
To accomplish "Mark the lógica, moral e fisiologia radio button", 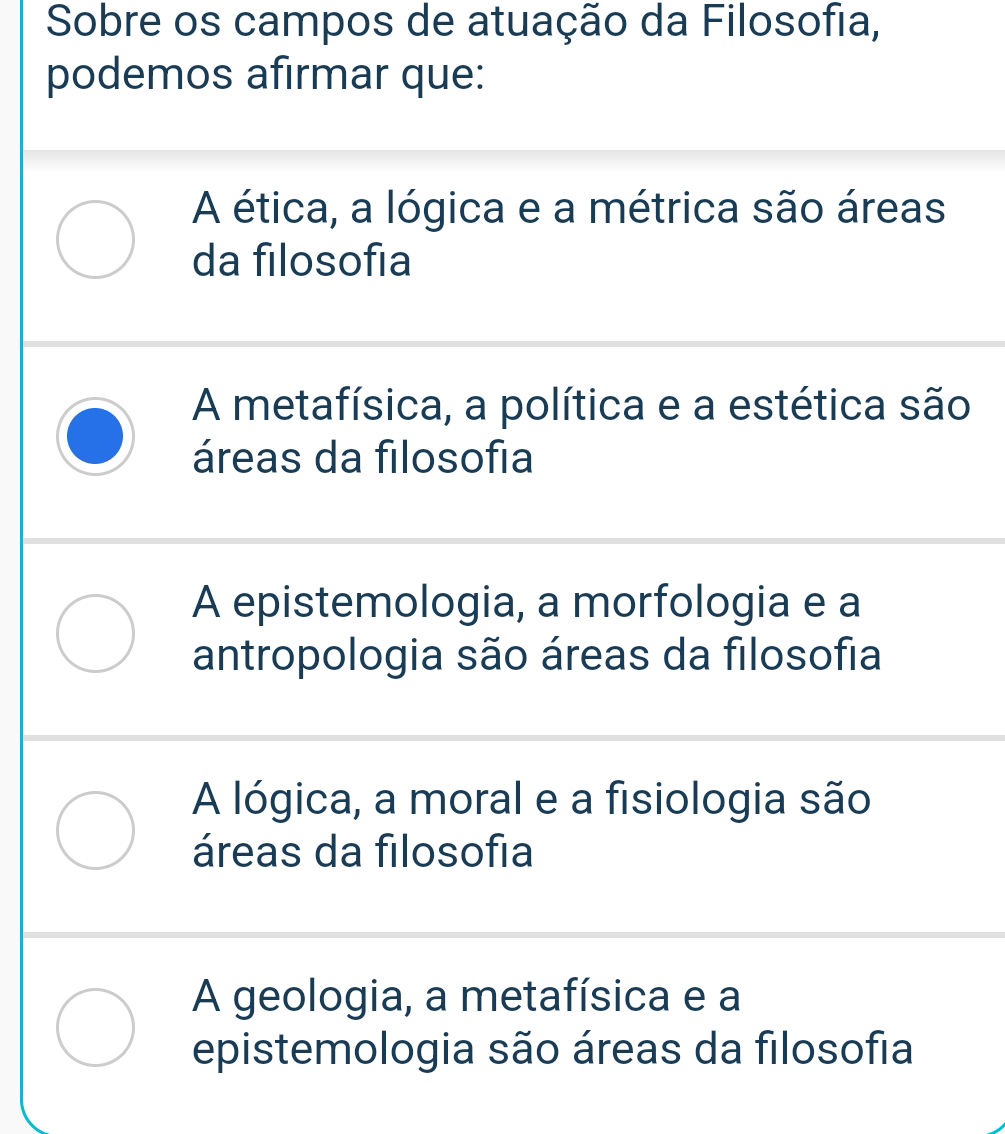I will pos(93,828).
